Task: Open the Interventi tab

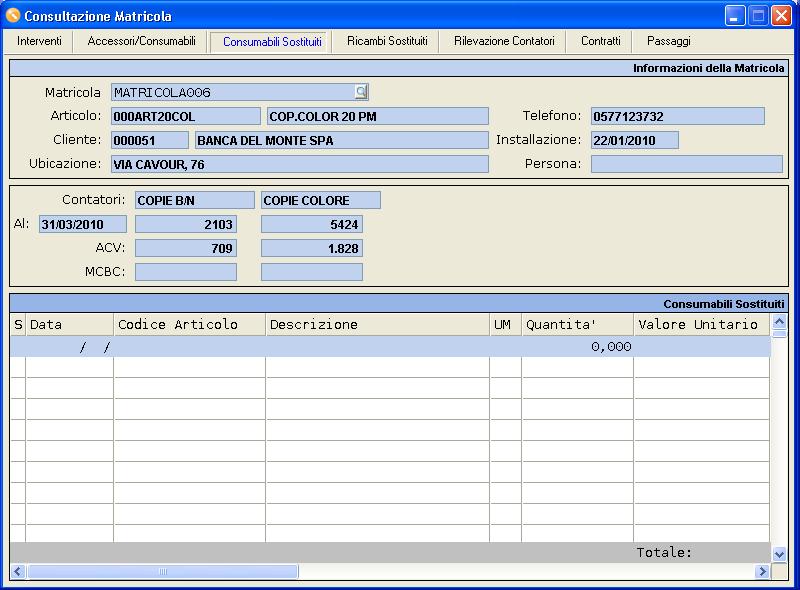Action: click(x=39, y=41)
